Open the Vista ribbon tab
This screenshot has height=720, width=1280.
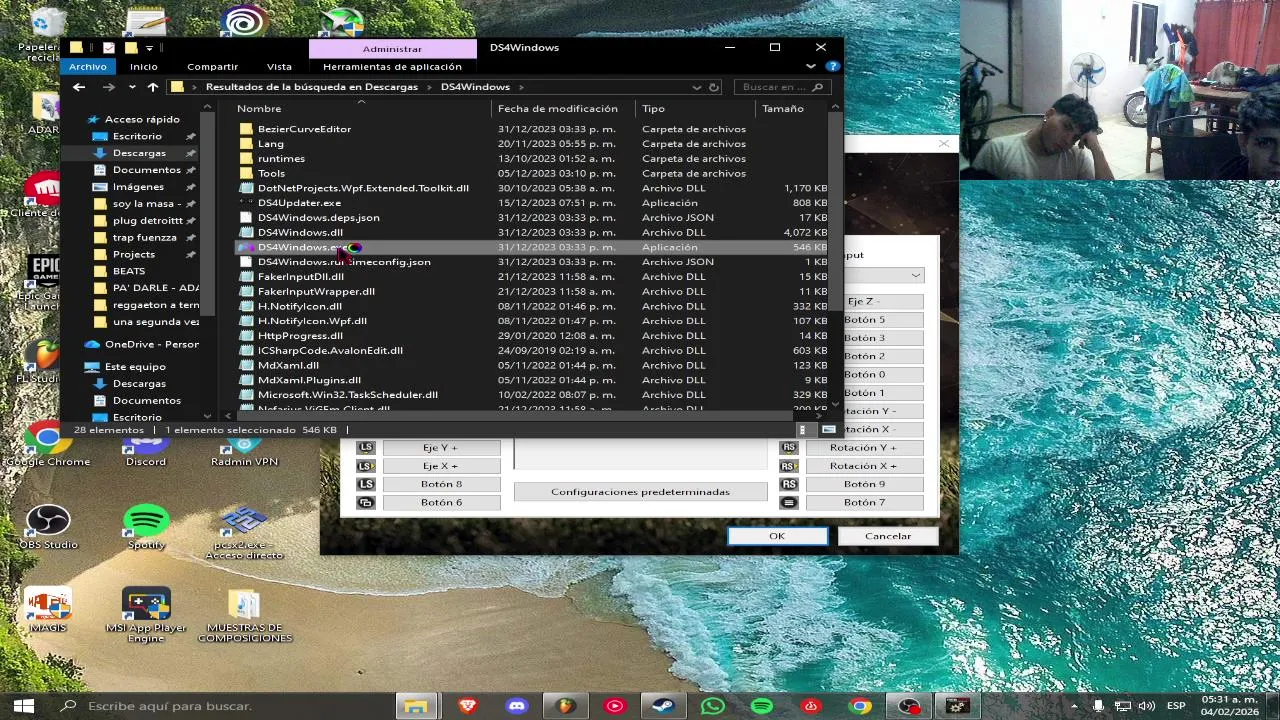pos(279,67)
